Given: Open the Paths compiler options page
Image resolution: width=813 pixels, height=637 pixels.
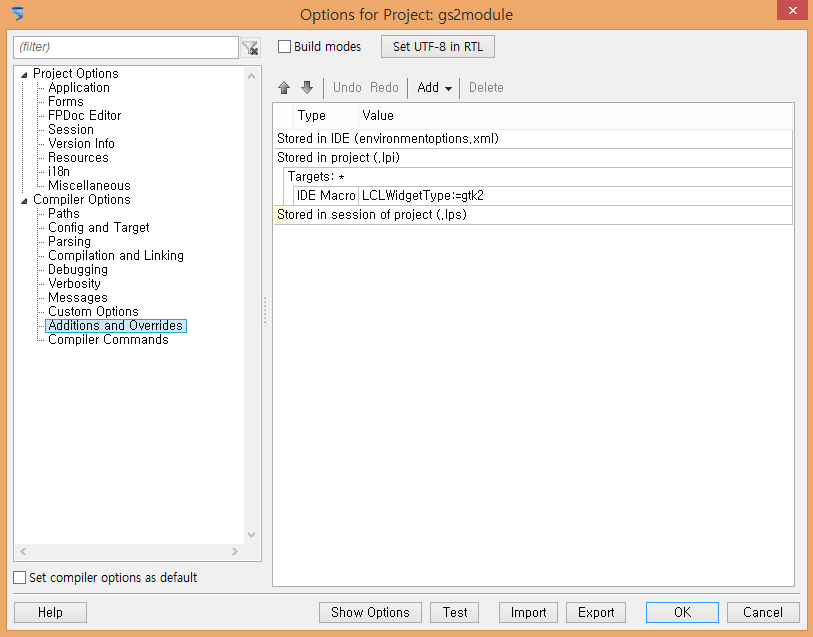Looking at the screenshot, I should click(x=64, y=214).
